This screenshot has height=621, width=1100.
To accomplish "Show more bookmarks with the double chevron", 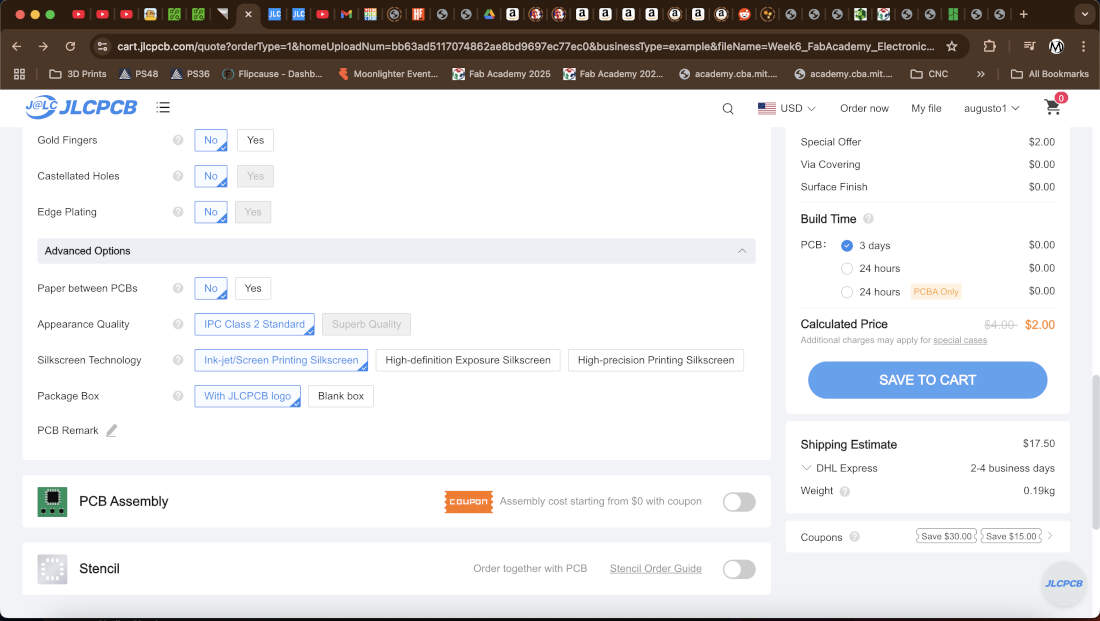I will (981, 74).
